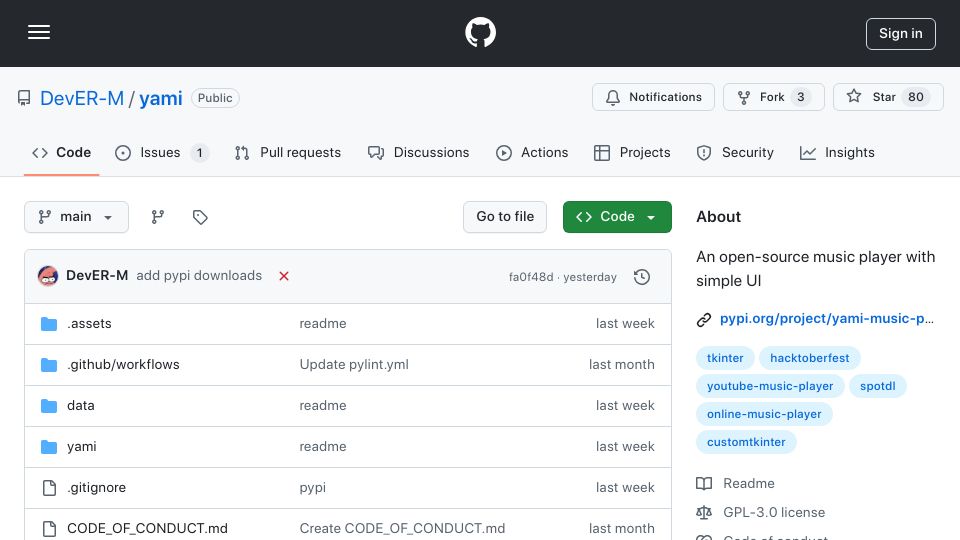This screenshot has height=540, width=960.
Task: Expand the green Code dropdown
Action: point(617,217)
